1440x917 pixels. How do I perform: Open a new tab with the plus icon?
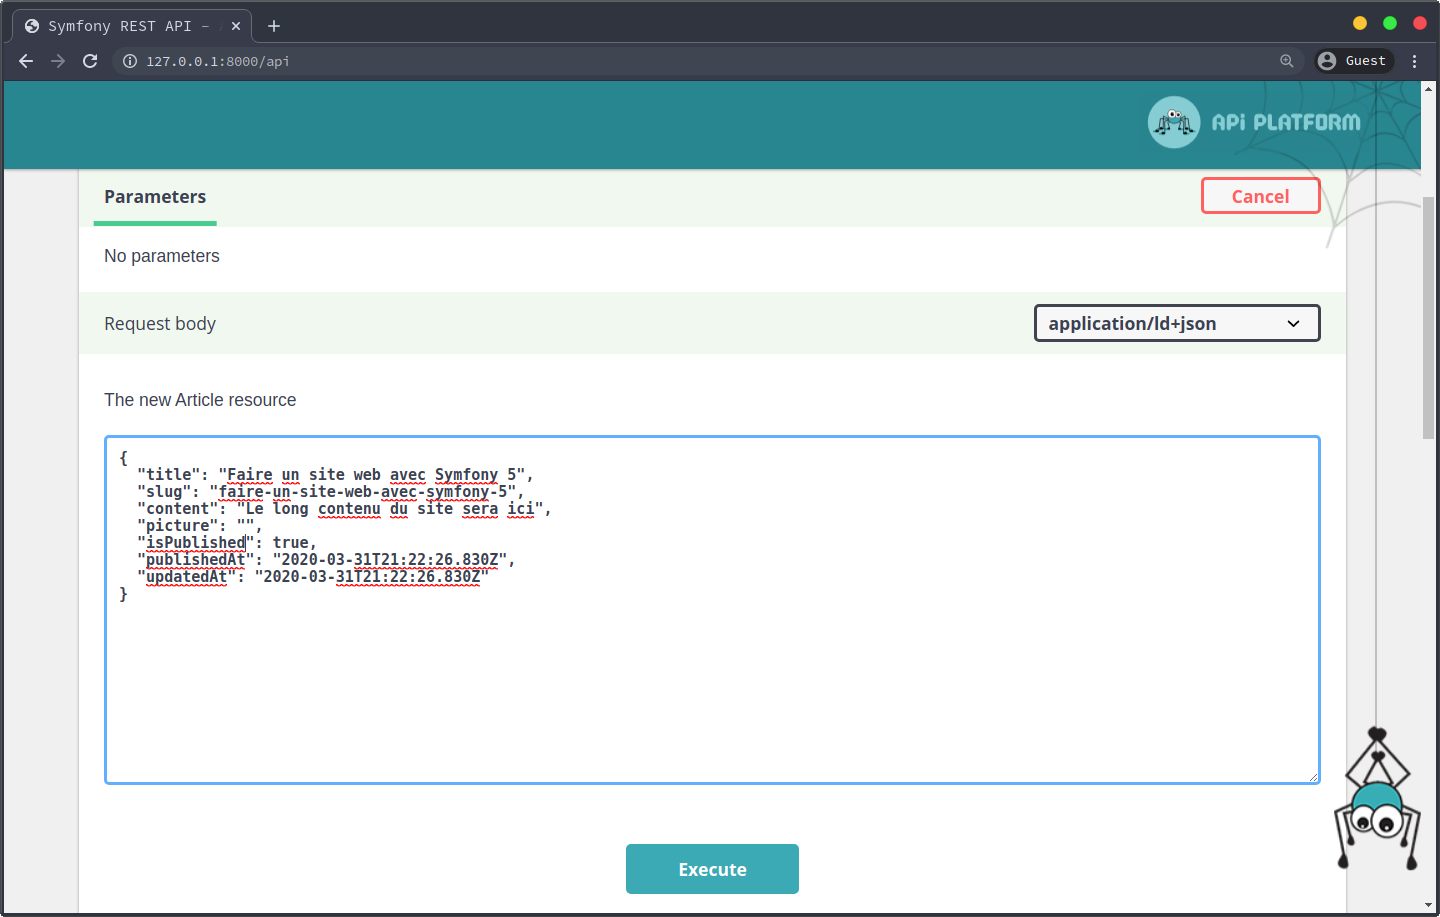point(274,26)
